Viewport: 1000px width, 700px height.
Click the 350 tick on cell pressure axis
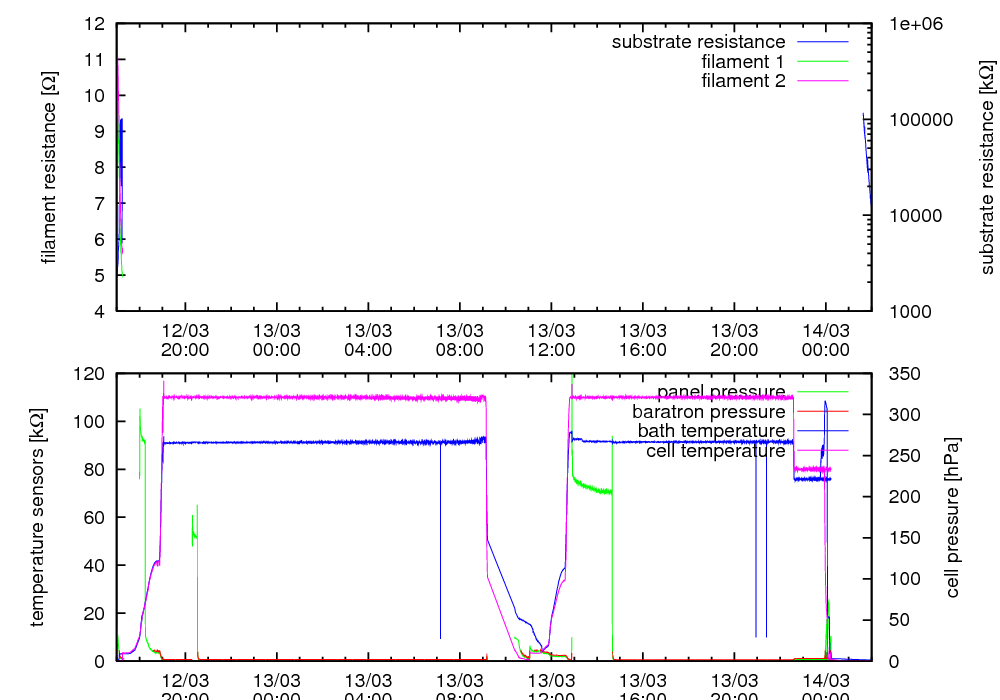click(895, 373)
